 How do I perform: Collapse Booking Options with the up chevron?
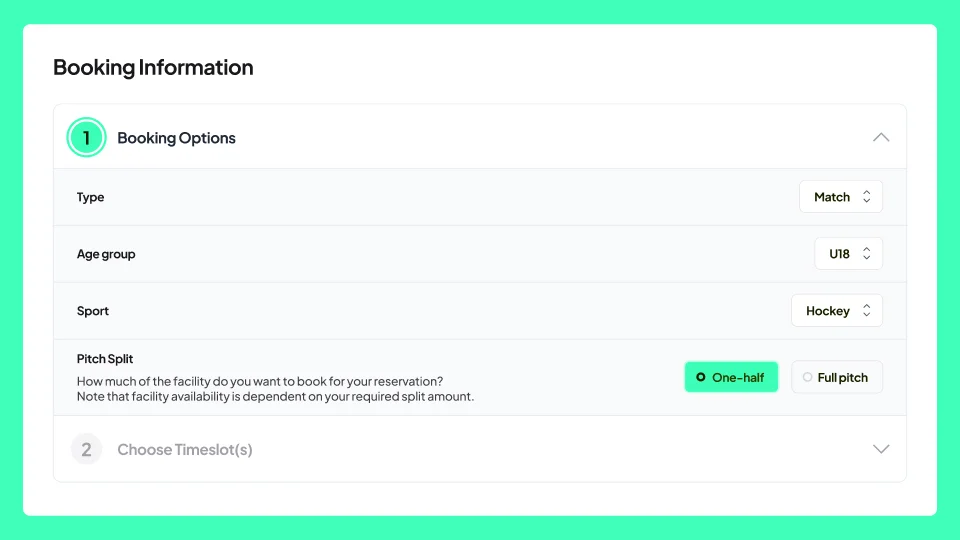click(880, 138)
